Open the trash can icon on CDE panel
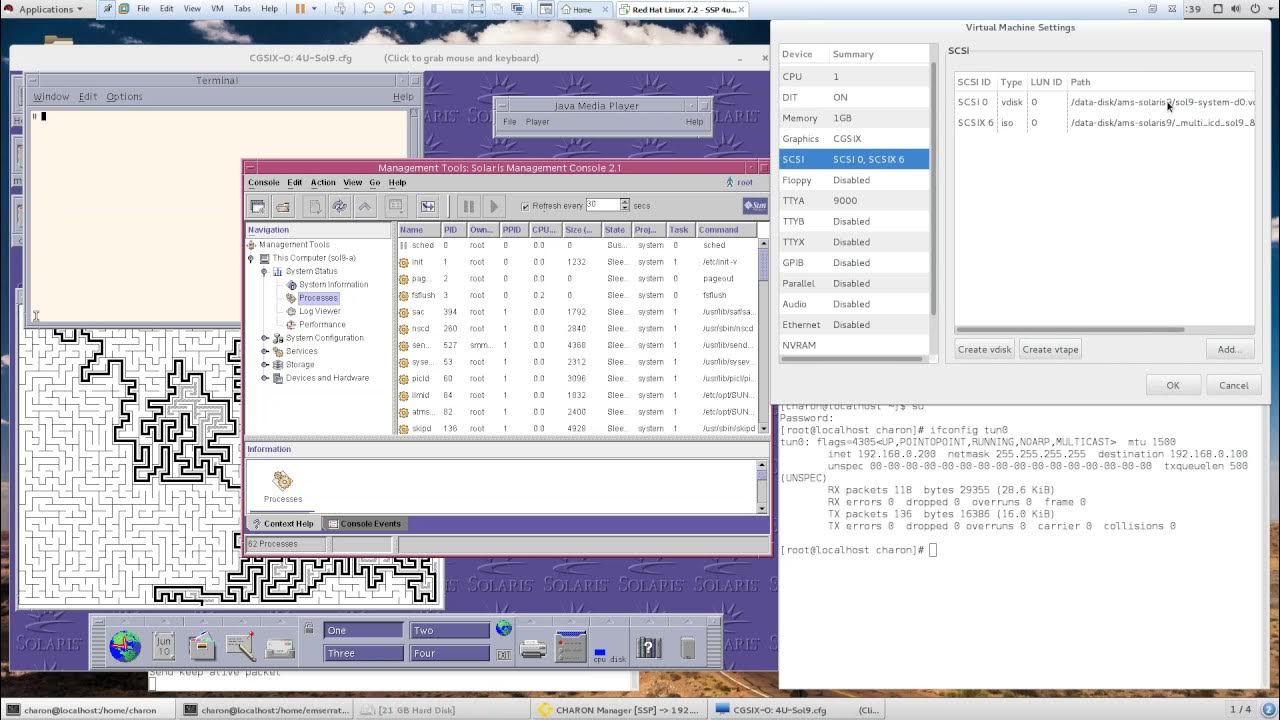Screen dimensions: 1280x720 pos(687,647)
